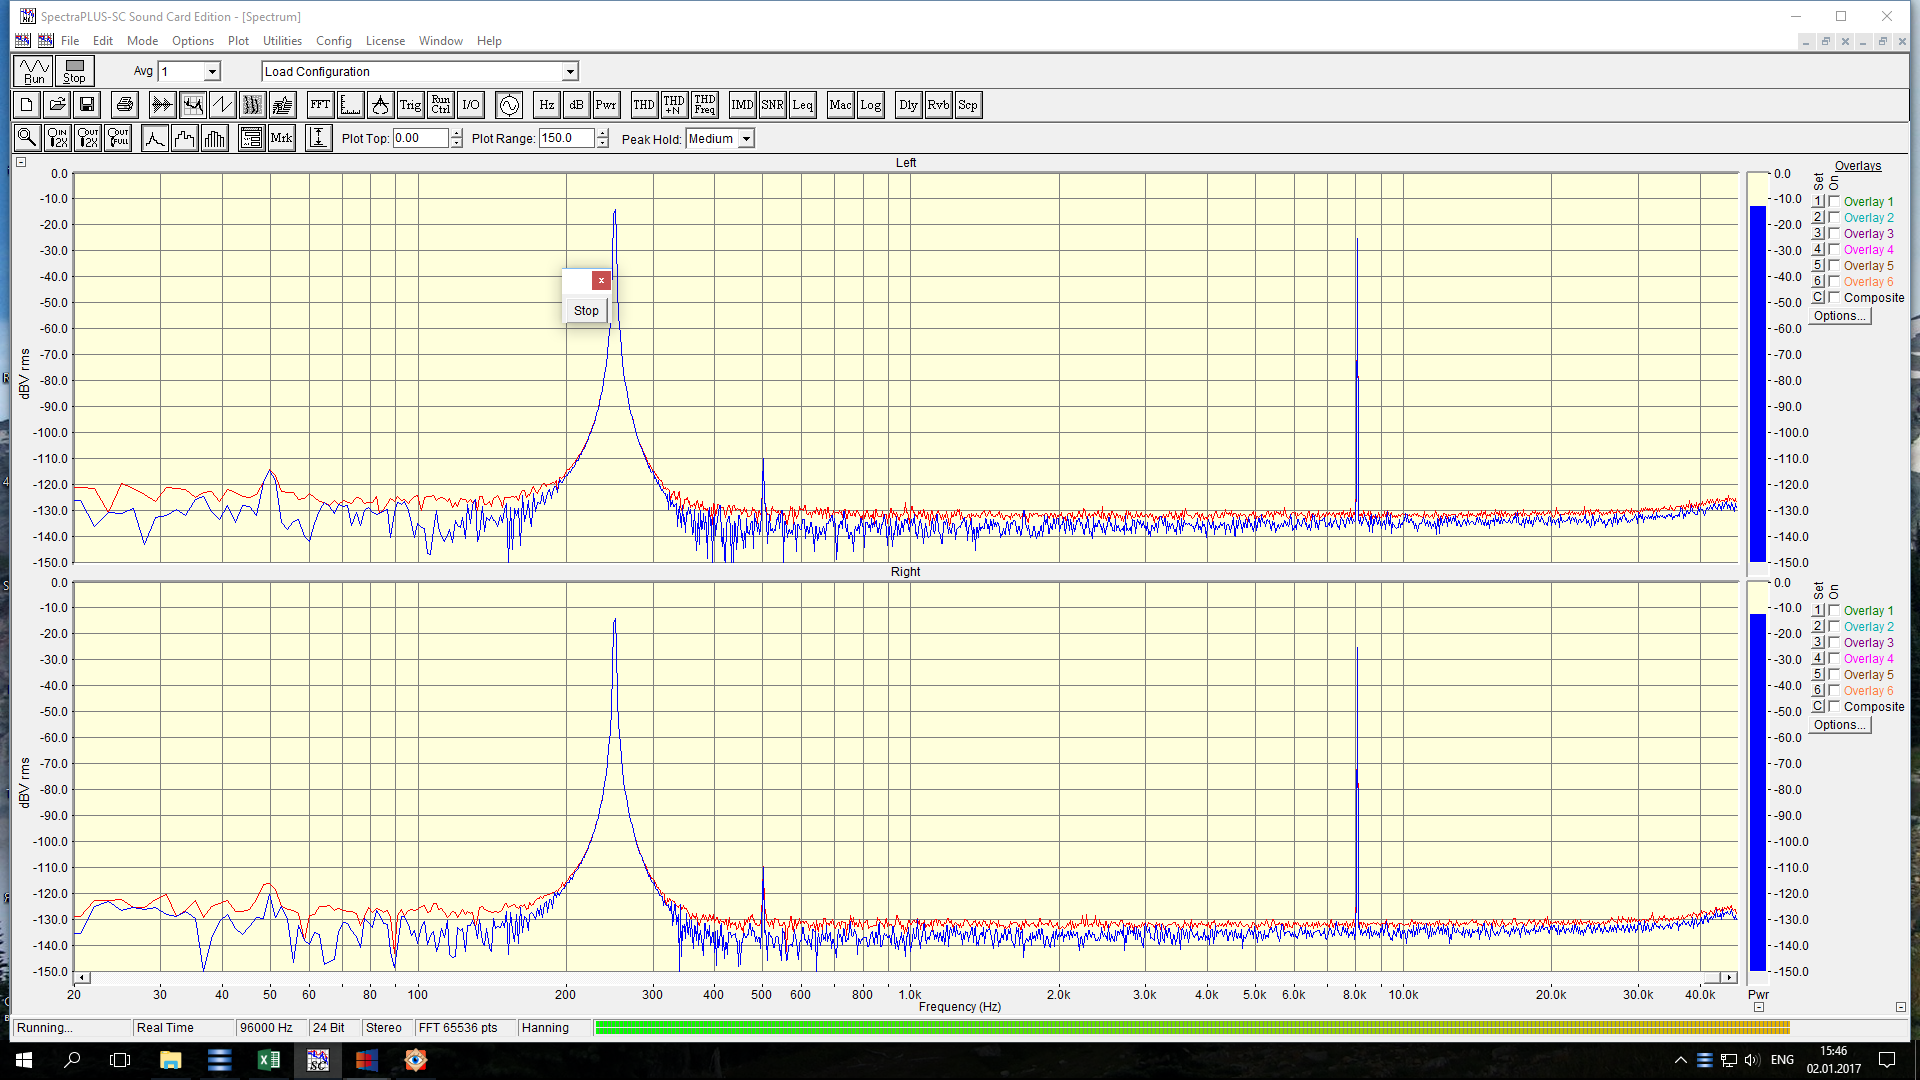Click Options button under Left overlays

pos(1839,316)
